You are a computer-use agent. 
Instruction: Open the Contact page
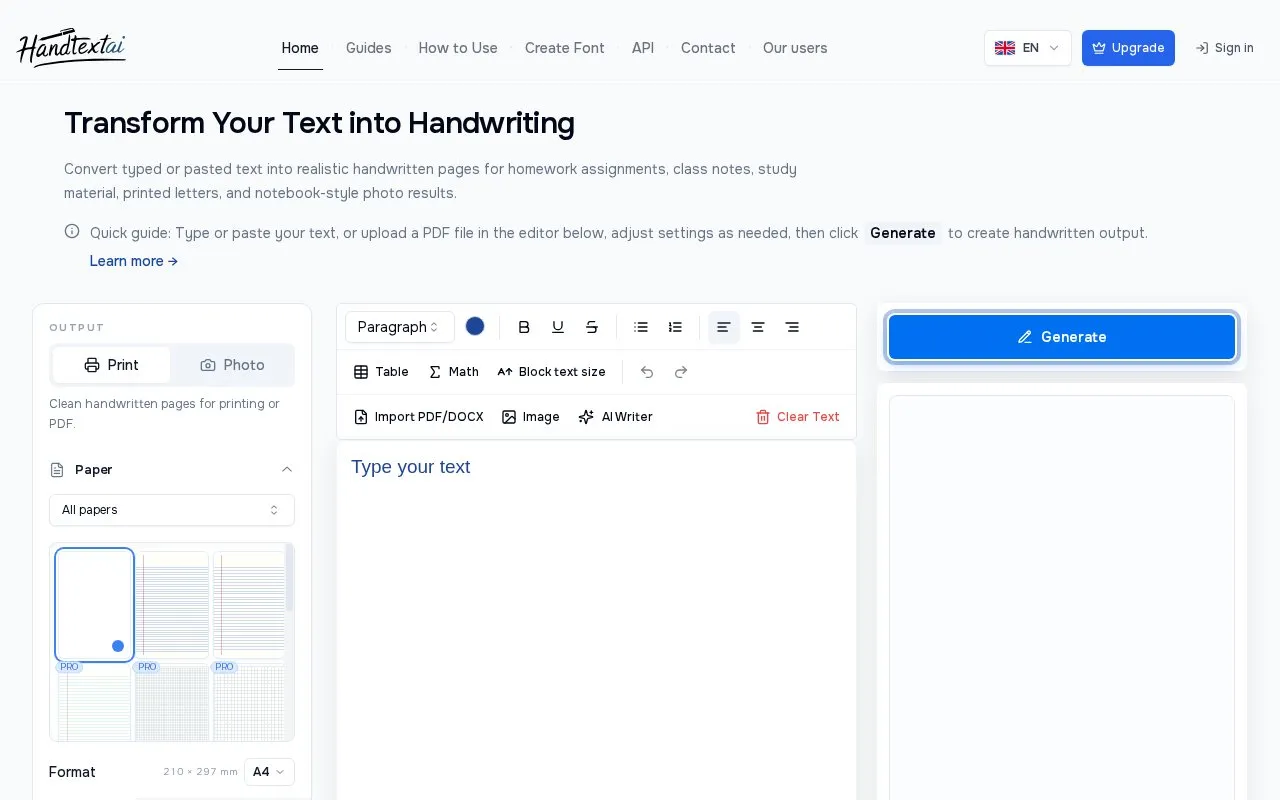click(708, 48)
